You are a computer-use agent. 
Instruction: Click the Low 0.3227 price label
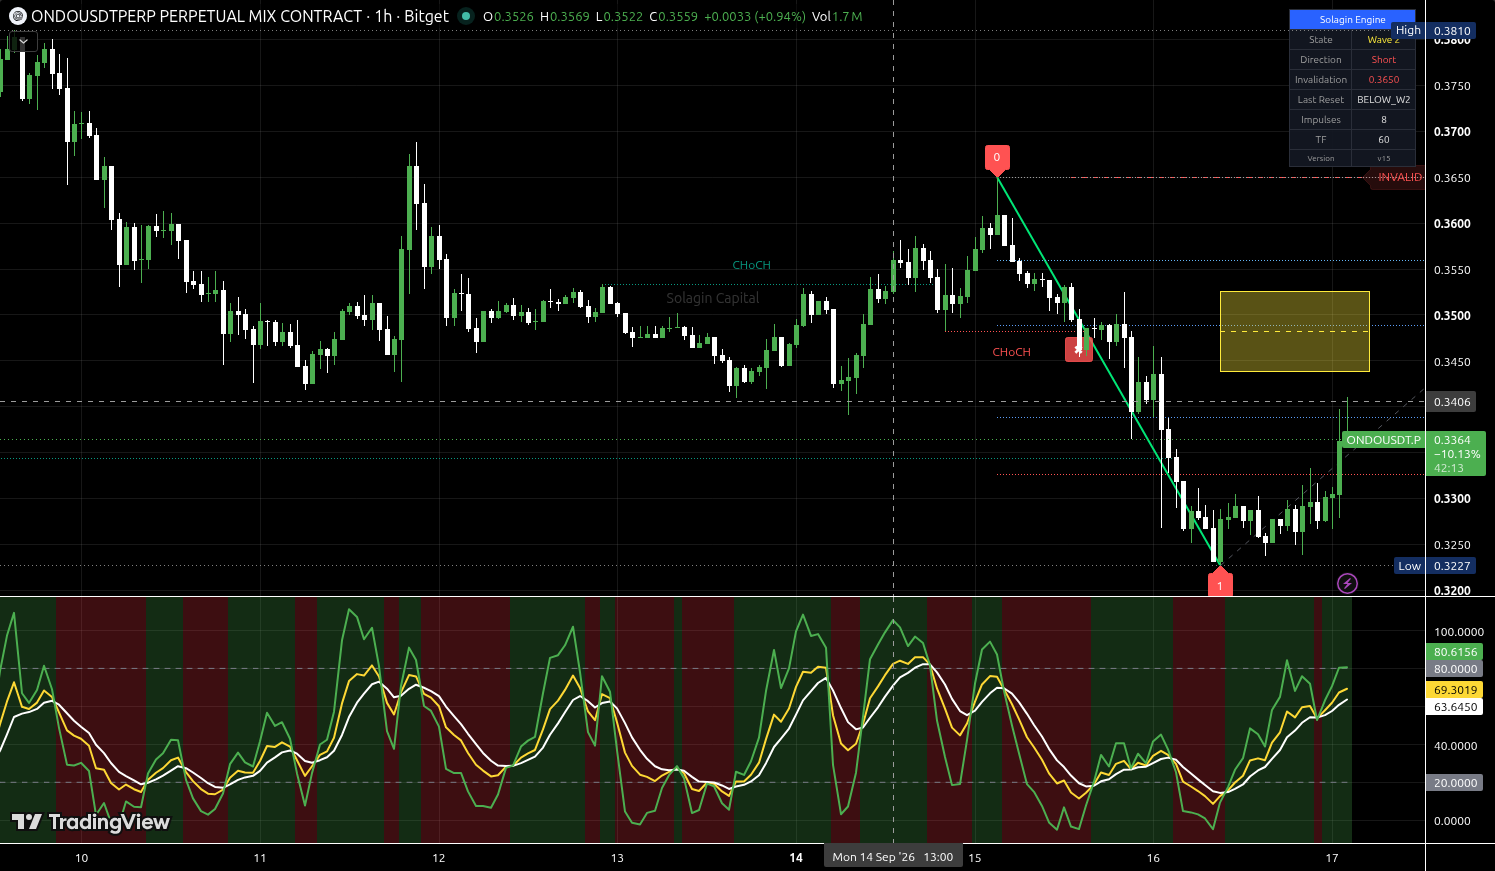point(1435,566)
